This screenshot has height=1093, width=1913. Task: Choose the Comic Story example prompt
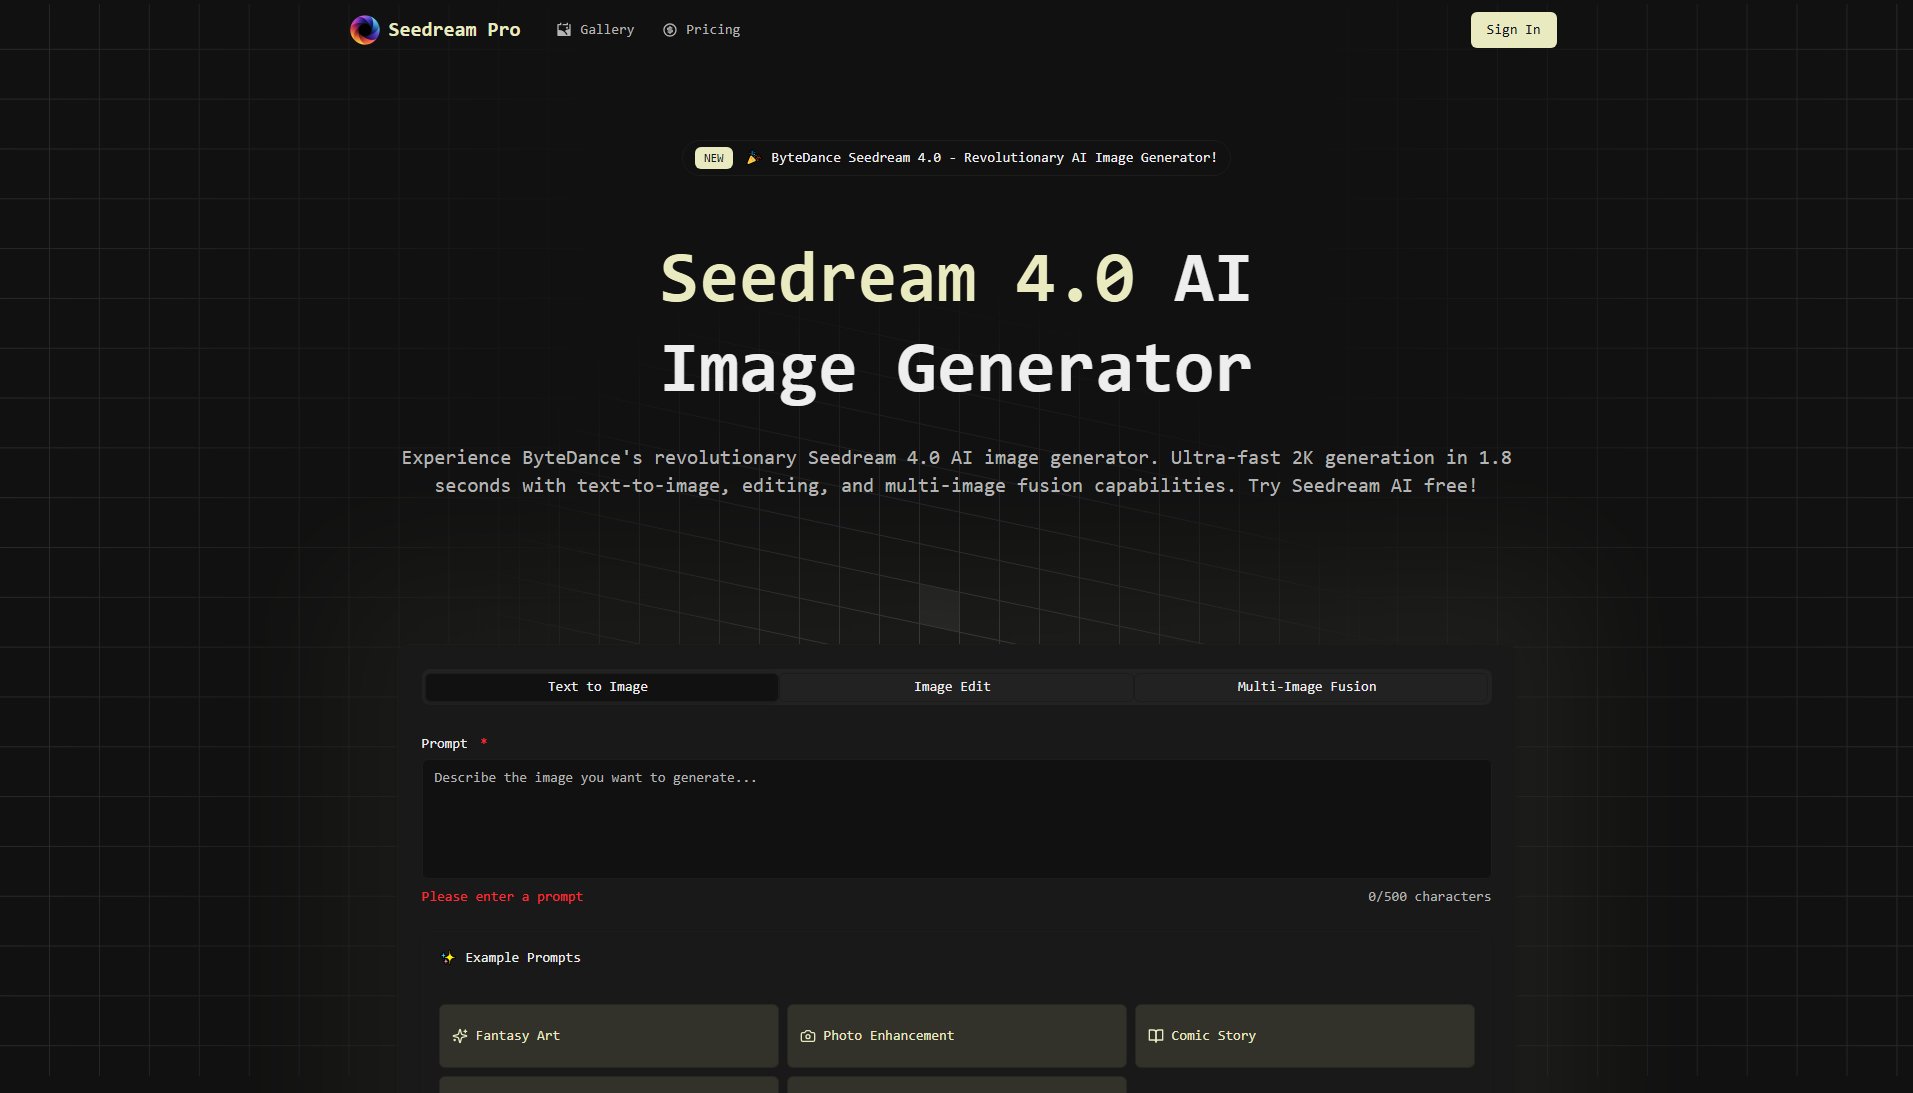(1304, 1036)
